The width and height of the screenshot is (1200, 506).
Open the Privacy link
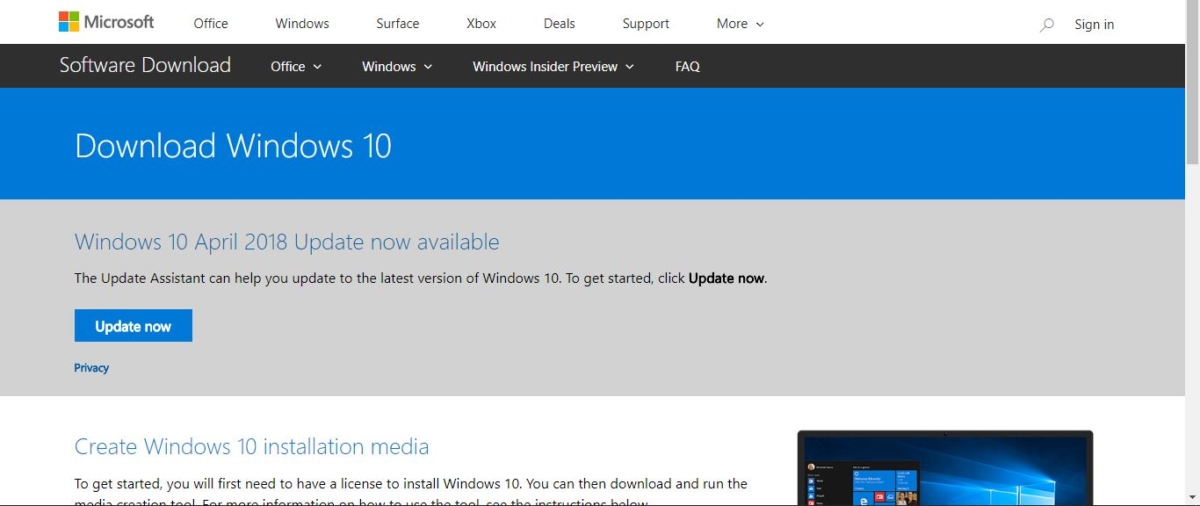pyautogui.click(x=91, y=368)
